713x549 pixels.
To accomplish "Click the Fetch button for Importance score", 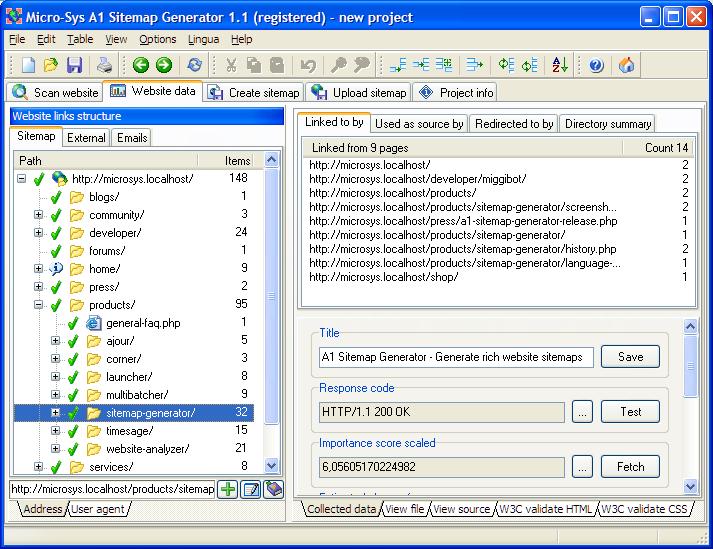I will pos(630,467).
